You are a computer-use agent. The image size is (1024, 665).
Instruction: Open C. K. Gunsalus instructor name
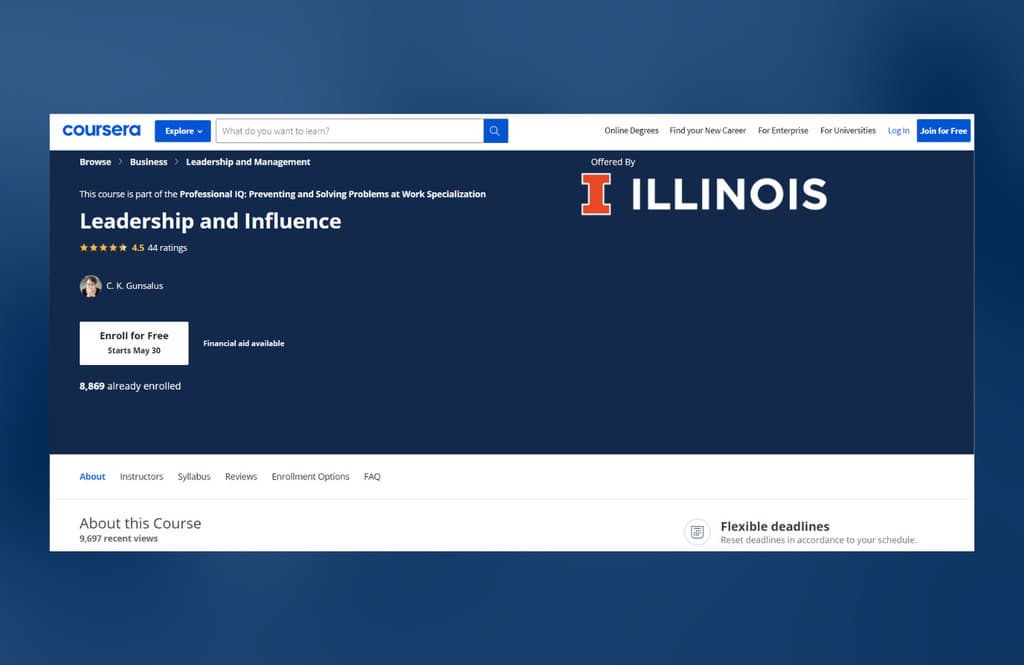coord(135,285)
